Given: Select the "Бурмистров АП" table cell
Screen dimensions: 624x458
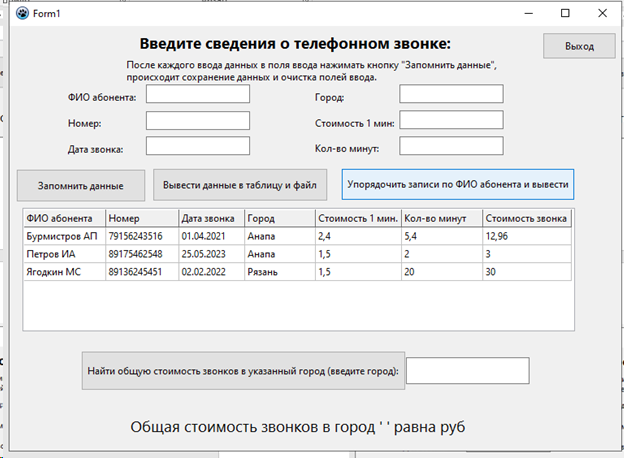Looking at the screenshot, I should point(64,236).
